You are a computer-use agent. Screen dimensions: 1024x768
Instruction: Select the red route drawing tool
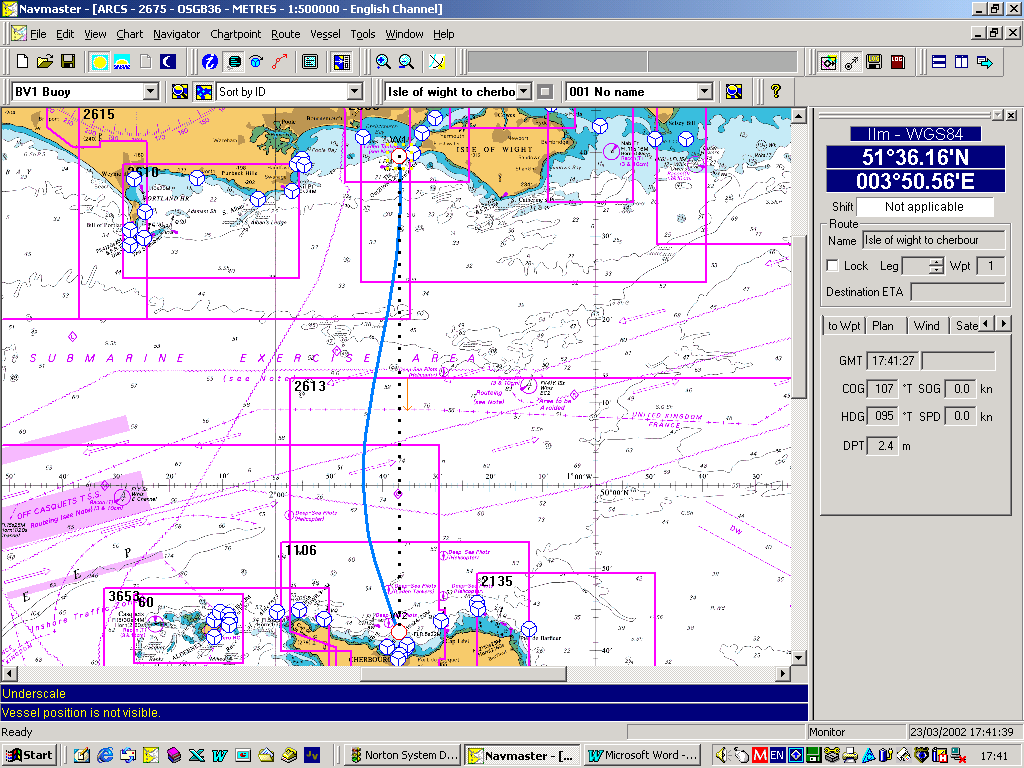point(279,62)
